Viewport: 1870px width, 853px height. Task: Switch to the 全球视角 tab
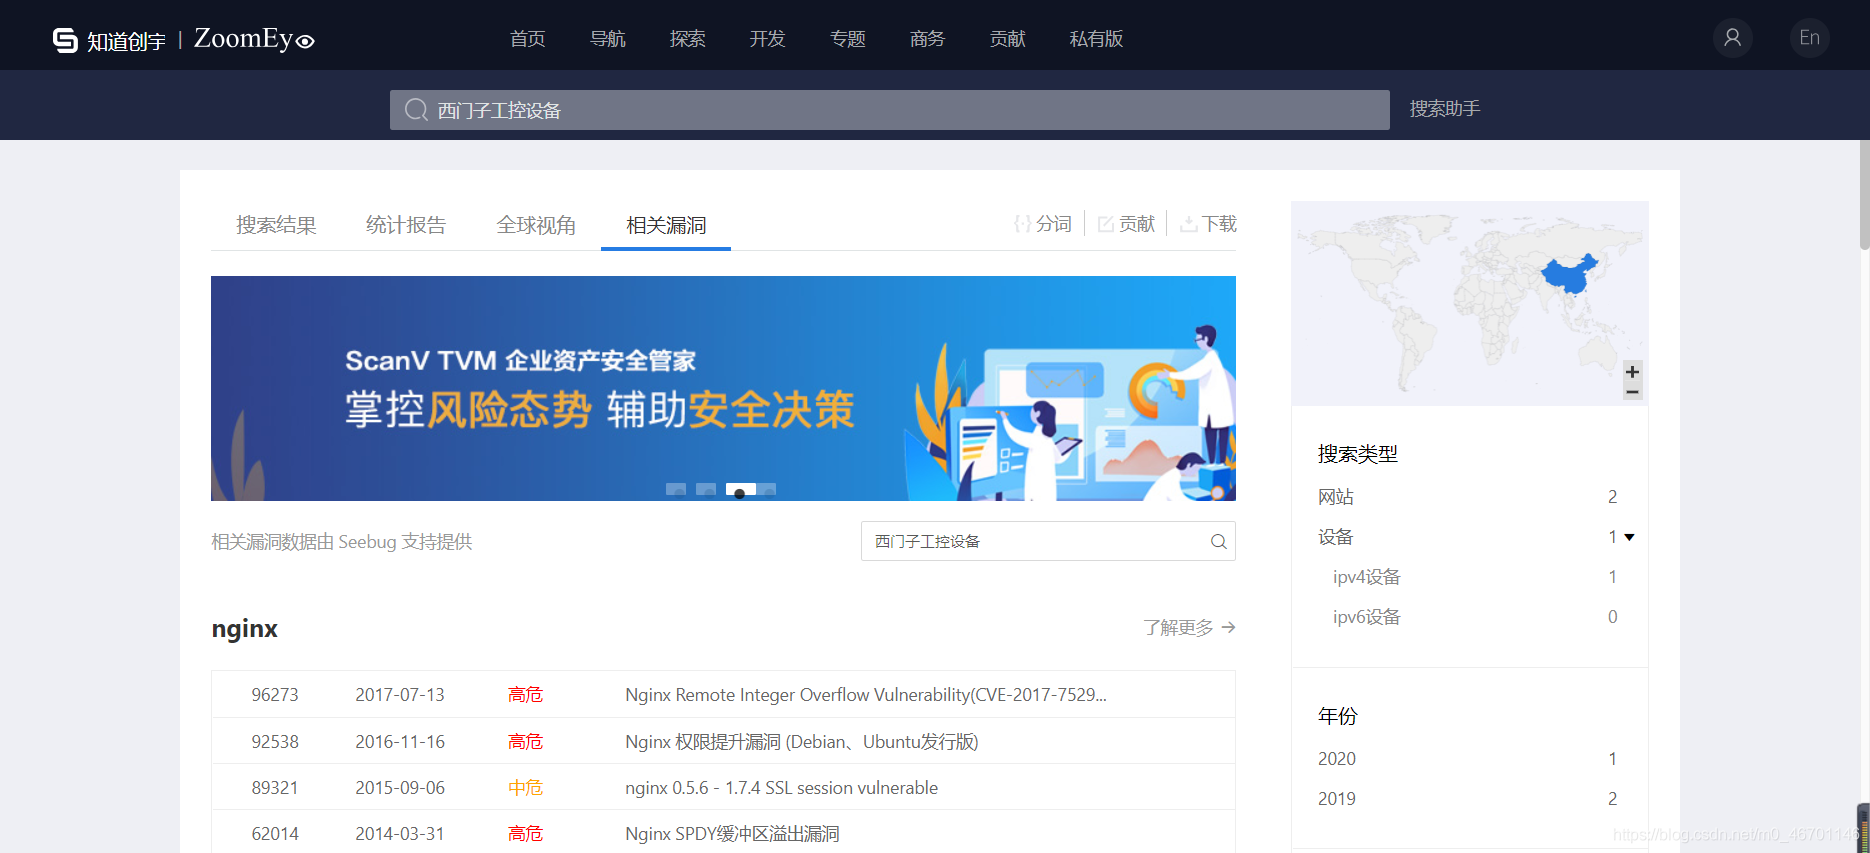[x=536, y=225]
